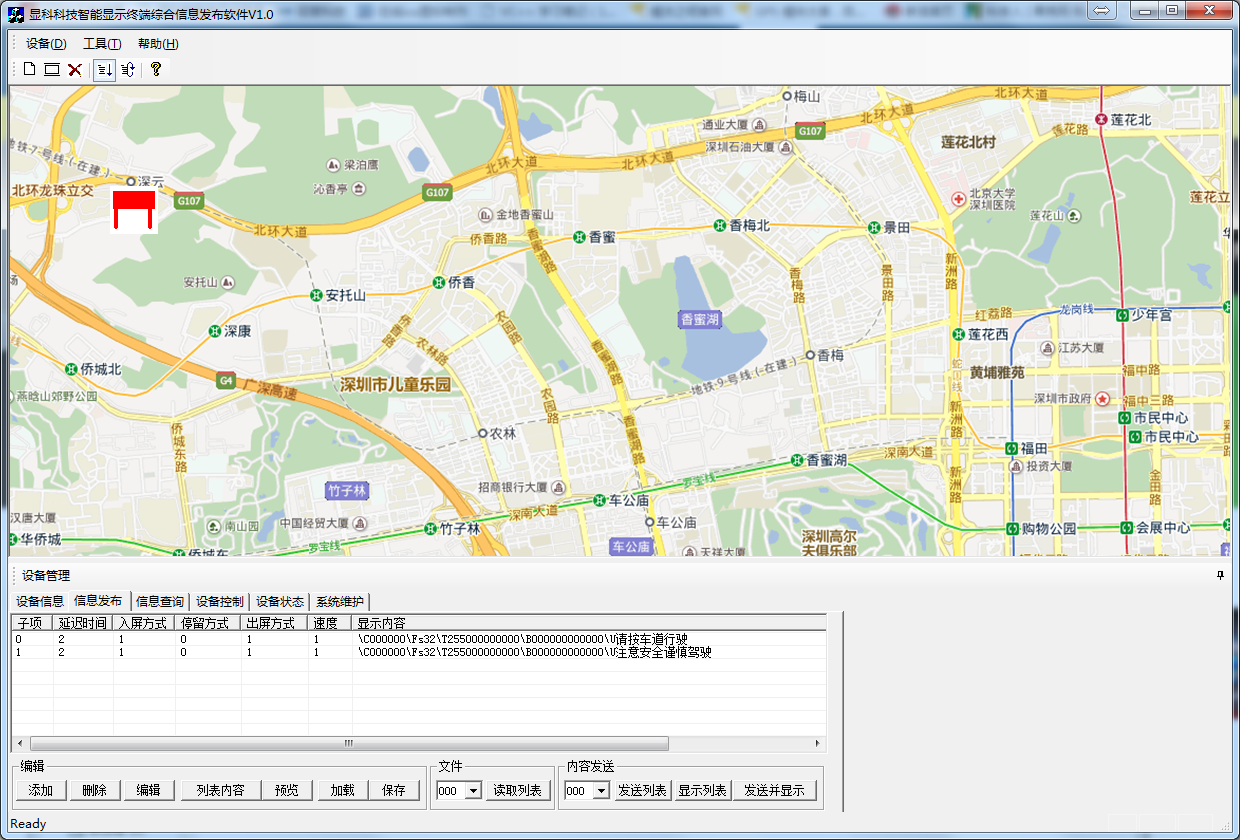The height and width of the screenshot is (840, 1240).
Task: Switch to the 设备状态 tab
Action: pyautogui.click(x=280, y=601)
